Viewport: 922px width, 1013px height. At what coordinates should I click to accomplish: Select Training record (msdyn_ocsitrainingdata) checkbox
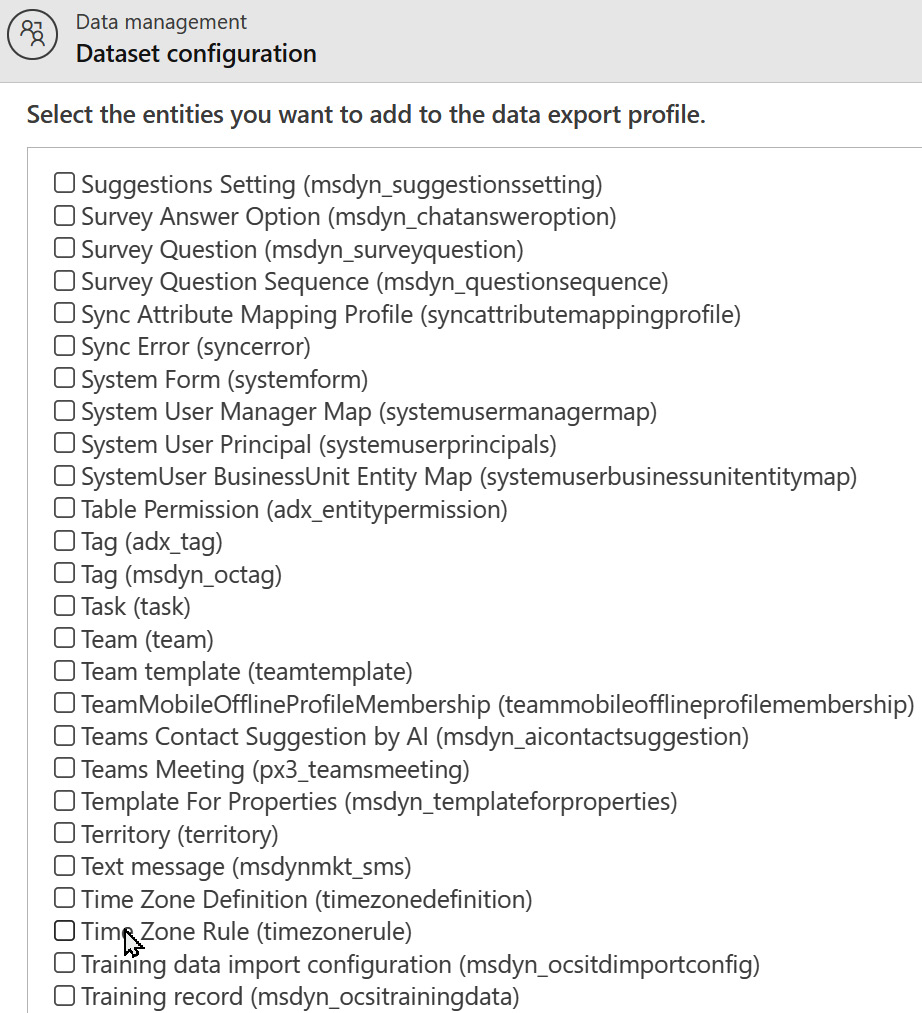64,996
